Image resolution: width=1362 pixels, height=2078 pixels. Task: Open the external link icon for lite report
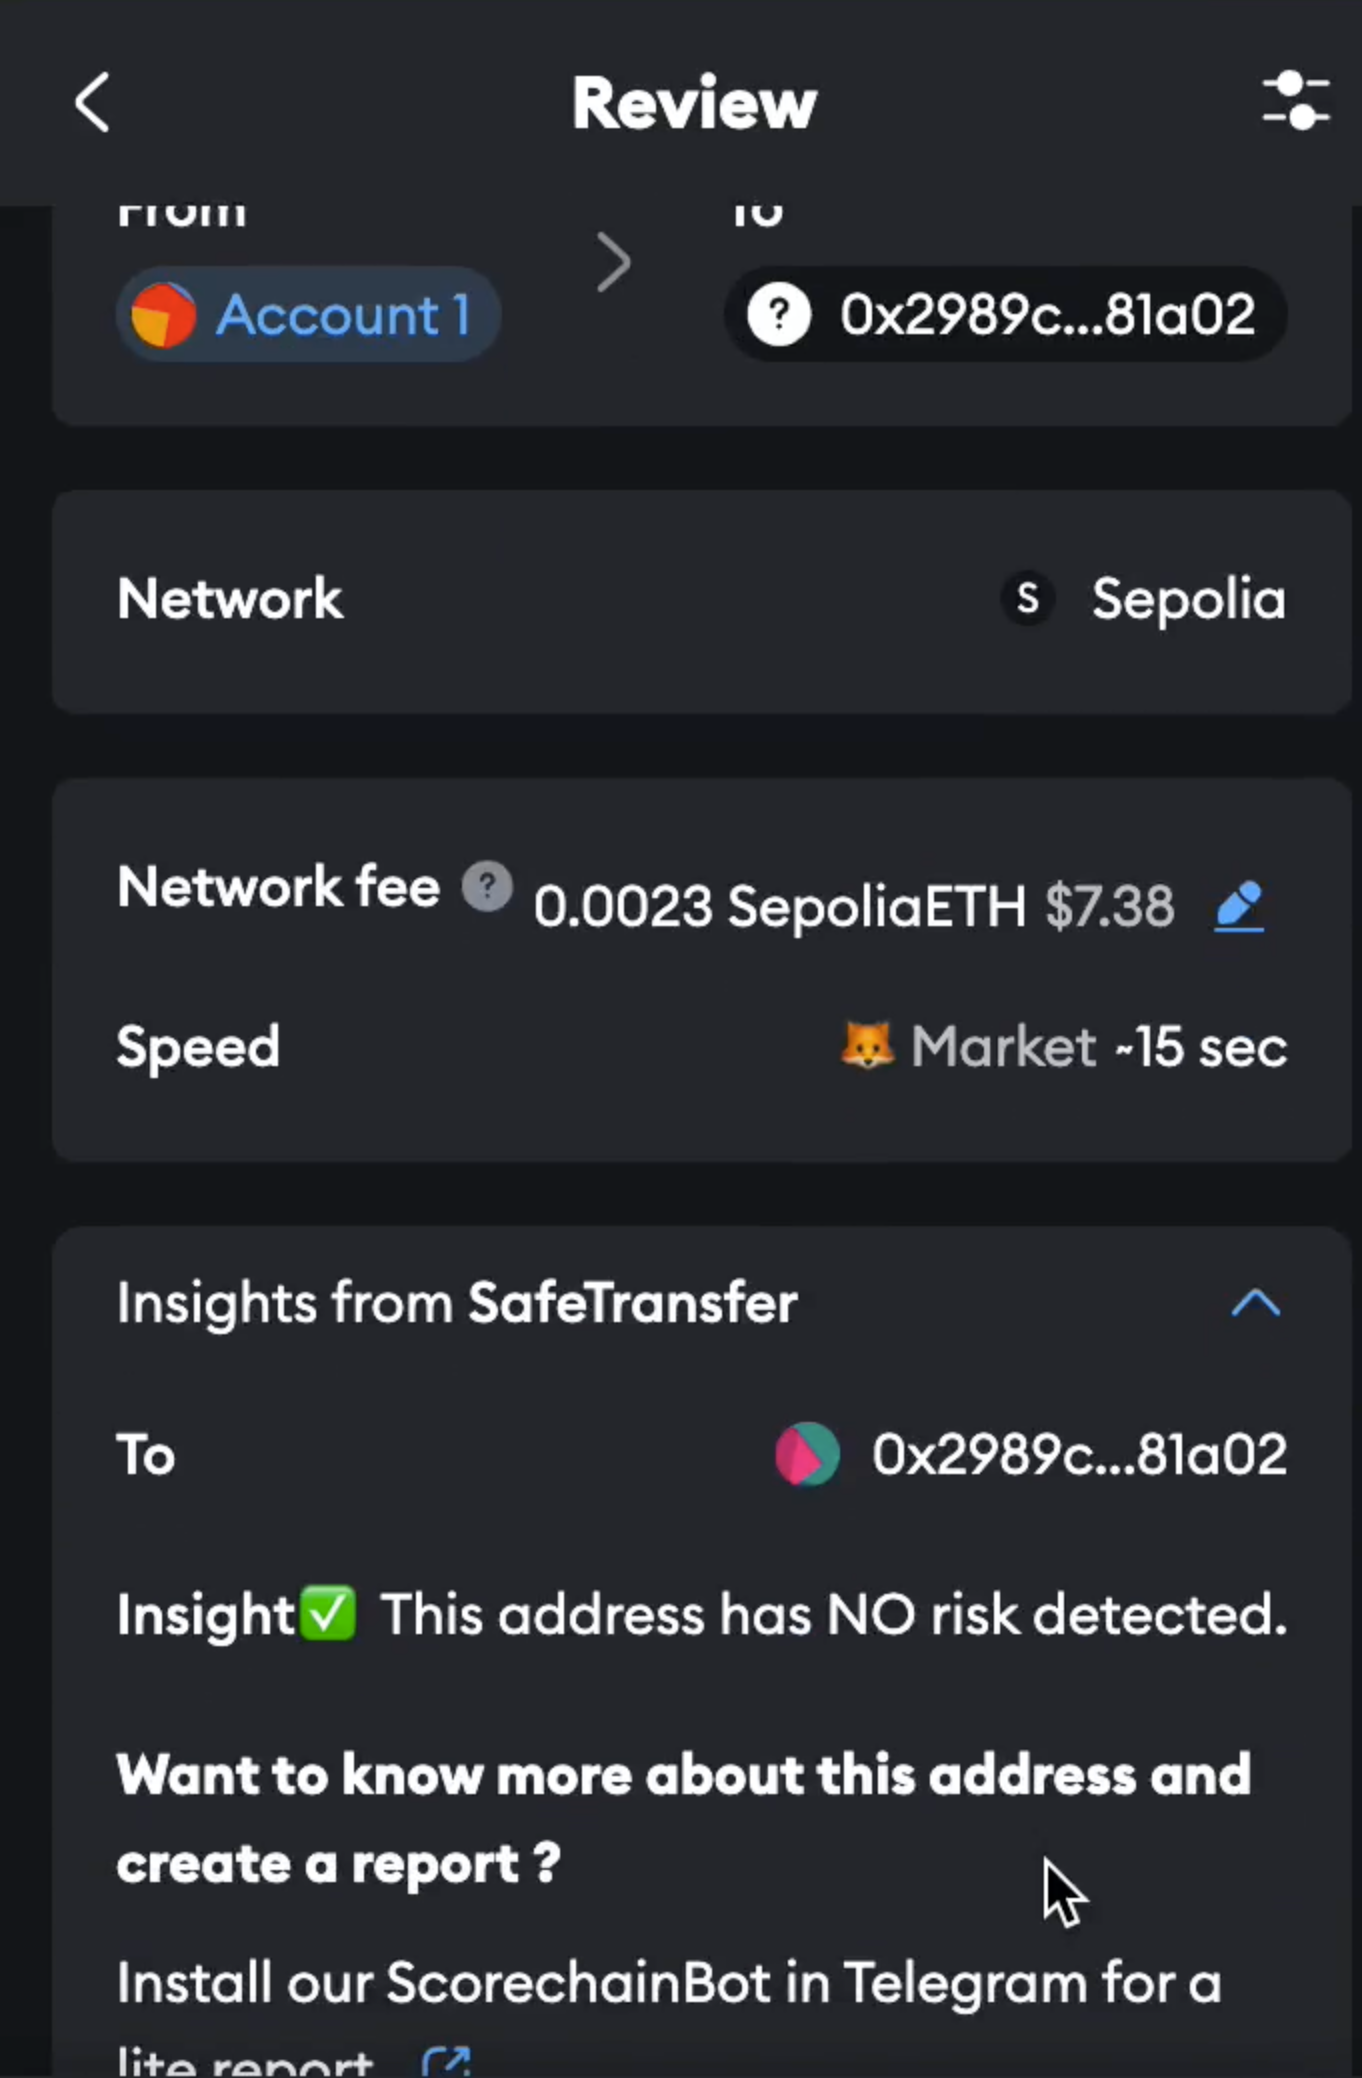click(x=446, y=2062)
